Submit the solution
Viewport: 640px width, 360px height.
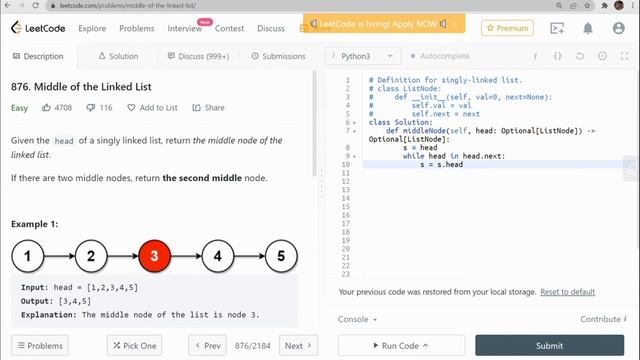(549, 346)
